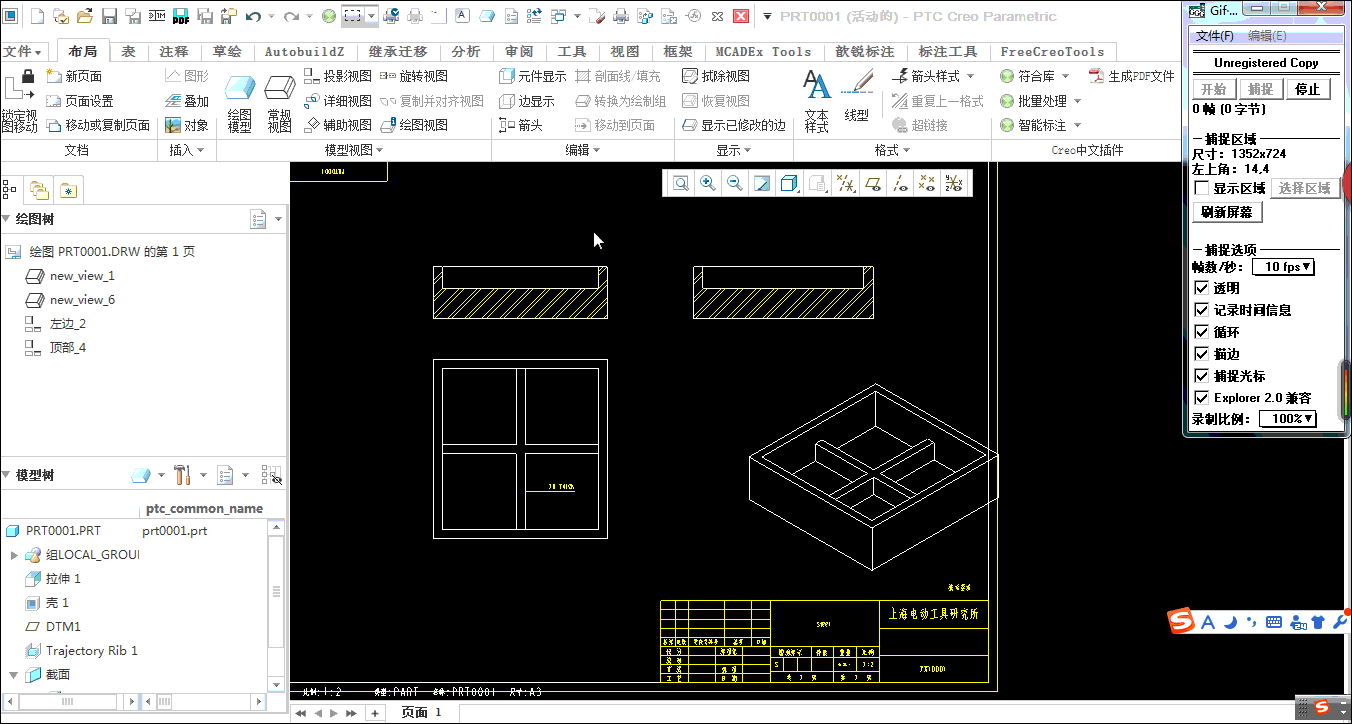Toggle the 记录时间信息 checkbox
Screen dimensions: 1352x724
[1202, 310]
